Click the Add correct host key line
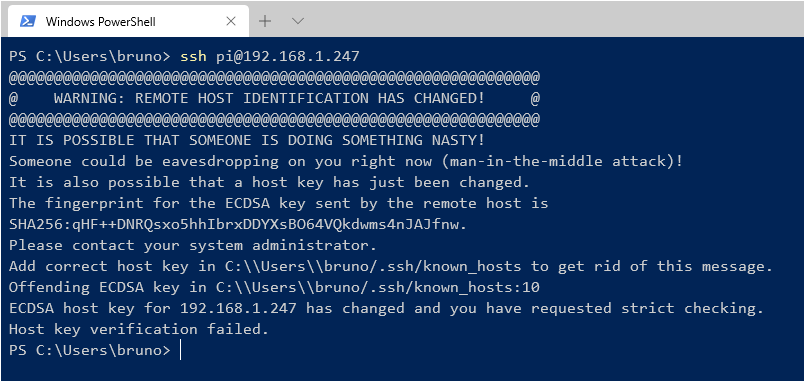The width and height of the screenshot is (804, 381). [x=391, y=267]
